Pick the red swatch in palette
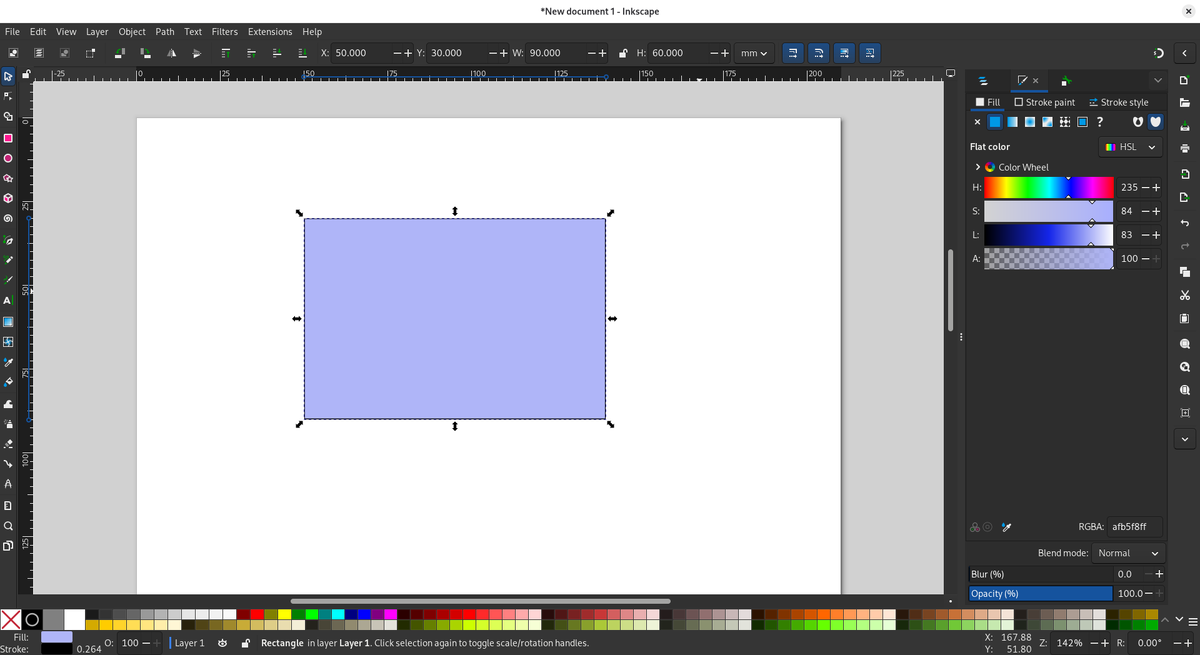The width and height of the screenshot is (1200, 655). 256,614
